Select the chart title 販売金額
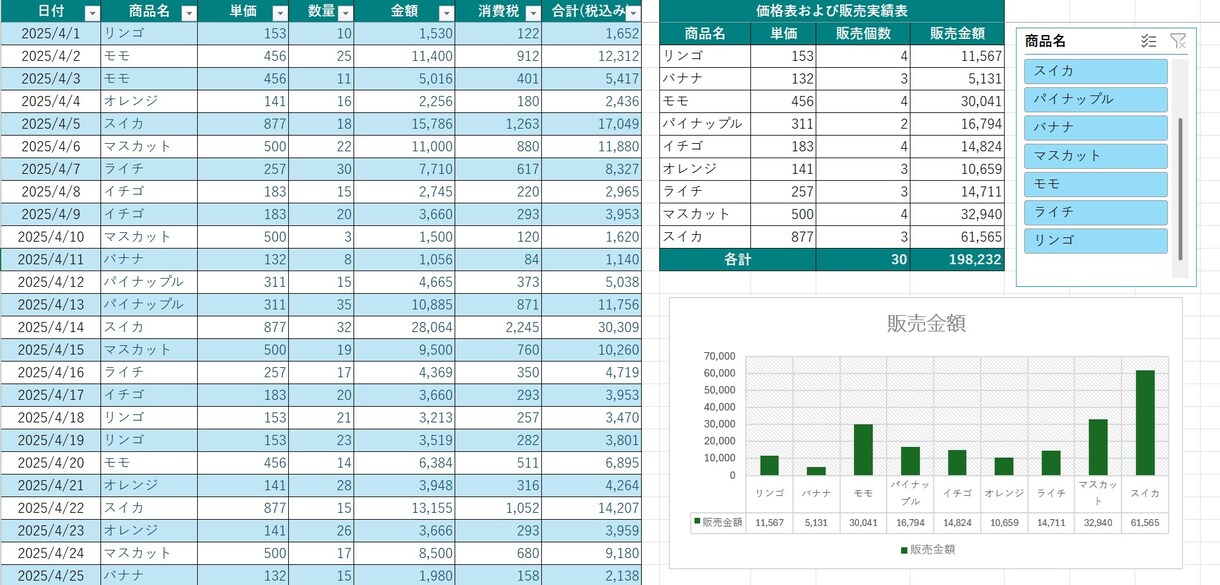 [926, 323]
